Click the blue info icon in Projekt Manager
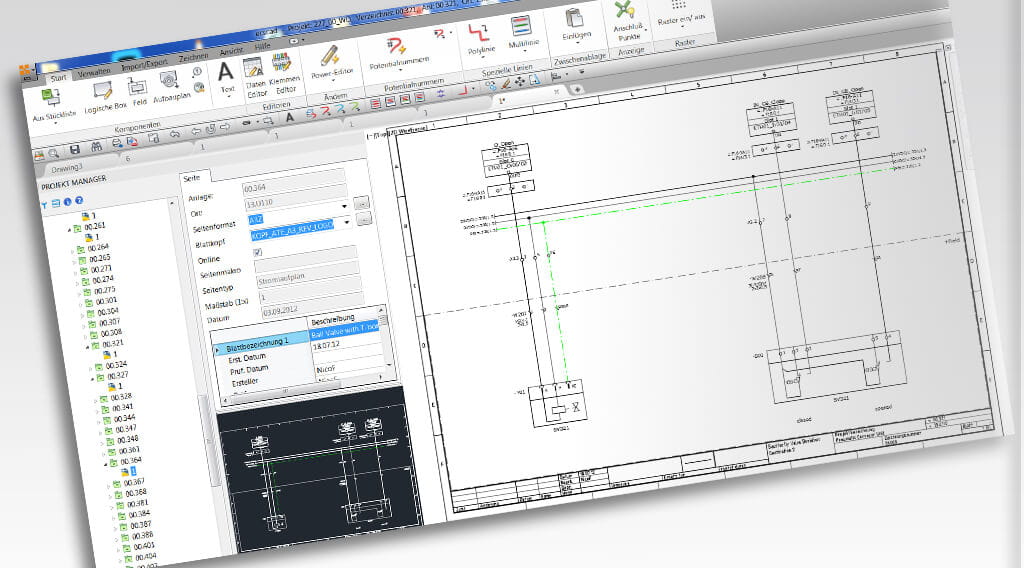This screenshot has width=1024, height=568. [67, 202]
